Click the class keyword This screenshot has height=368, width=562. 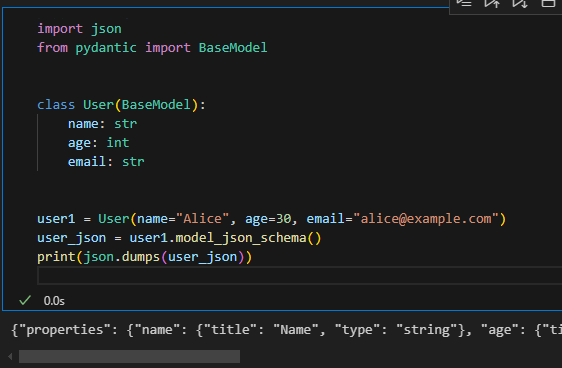[x=56, y=105]
